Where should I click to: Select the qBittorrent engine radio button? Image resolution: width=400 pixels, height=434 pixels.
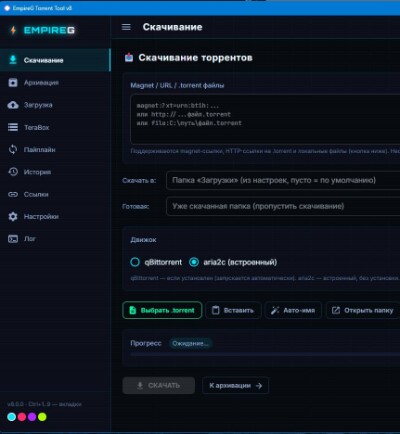(x=135, y=262)
